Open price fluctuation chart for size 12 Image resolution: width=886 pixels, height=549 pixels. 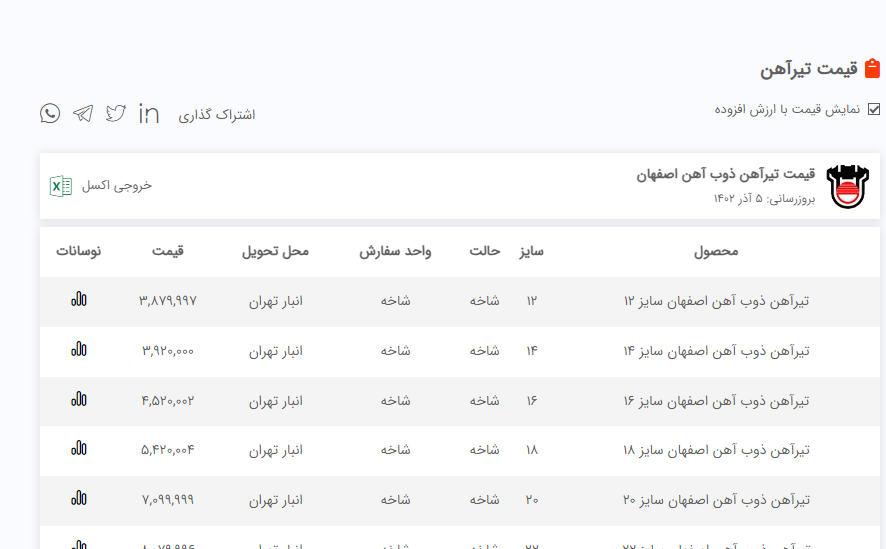tap(79, 299)
